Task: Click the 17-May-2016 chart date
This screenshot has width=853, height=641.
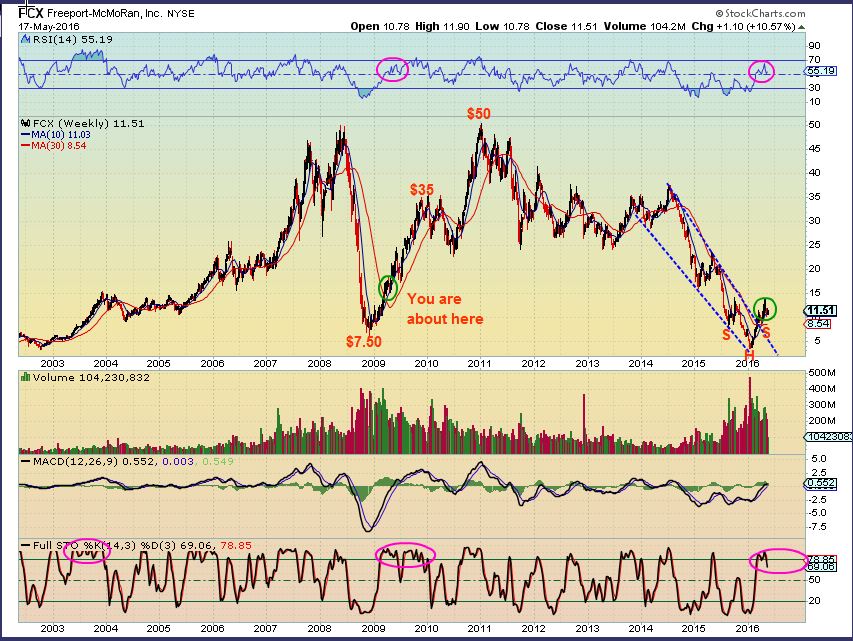Action: 49,26
